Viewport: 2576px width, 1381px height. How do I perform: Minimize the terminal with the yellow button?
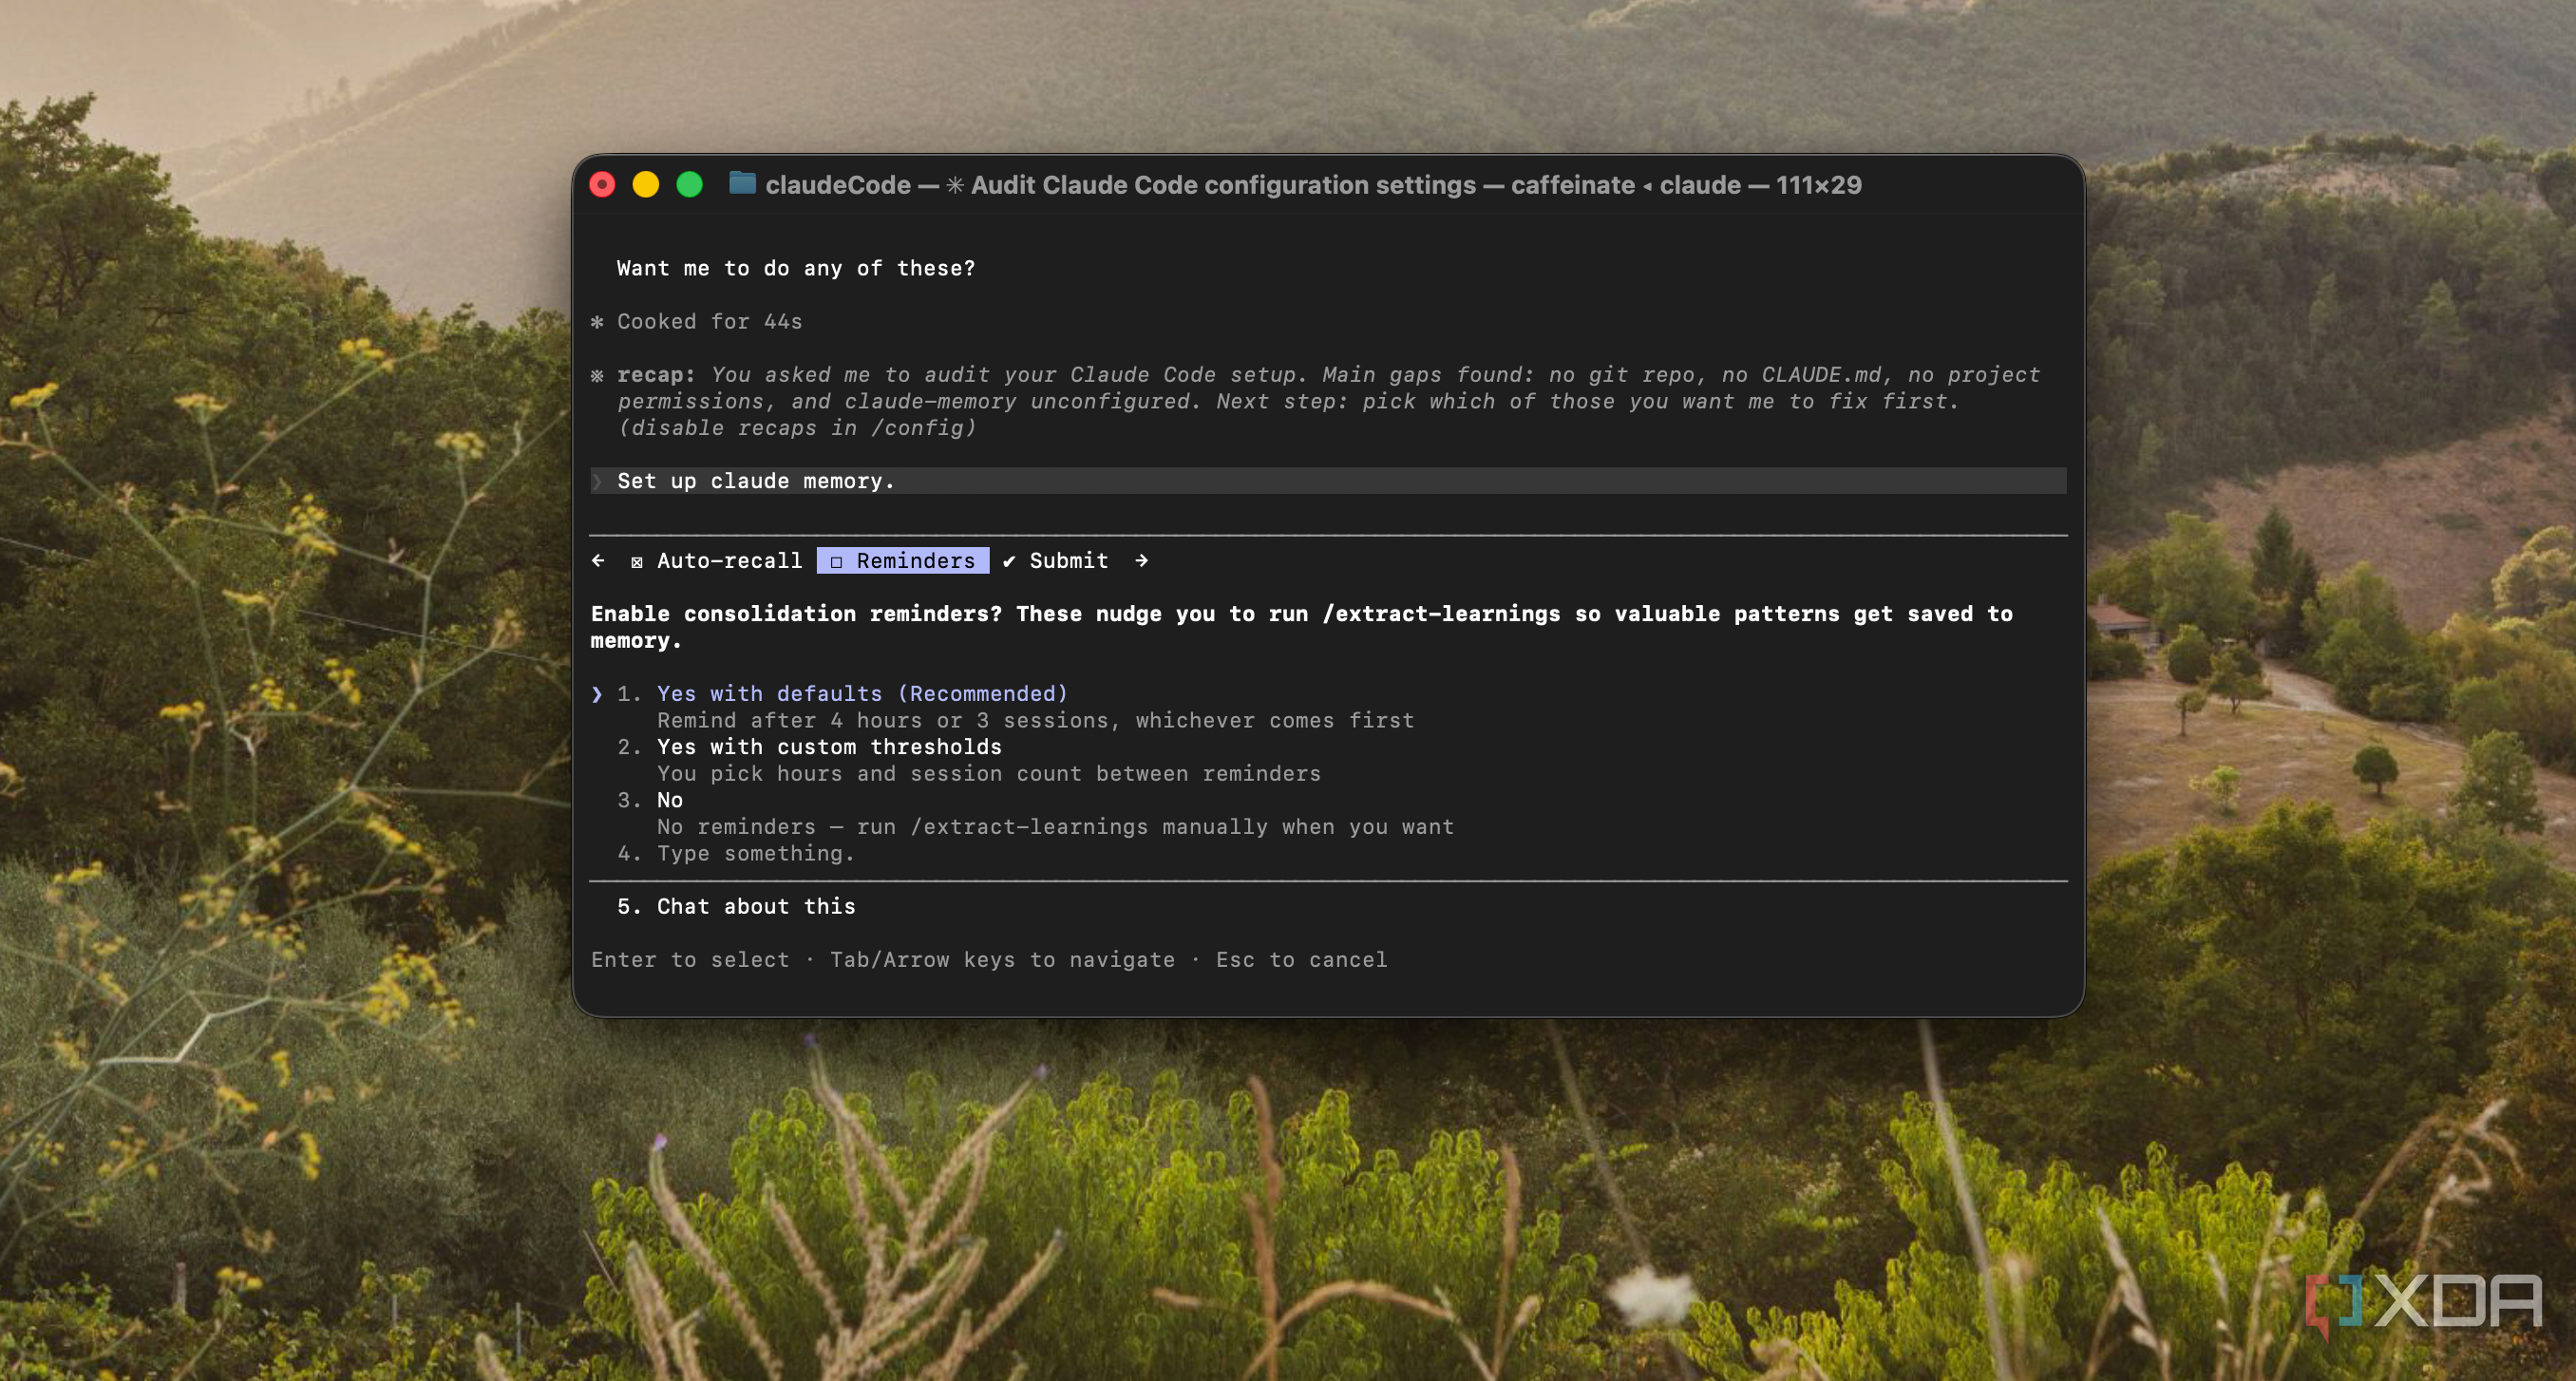pyautogui.click(x=646, y=184)
